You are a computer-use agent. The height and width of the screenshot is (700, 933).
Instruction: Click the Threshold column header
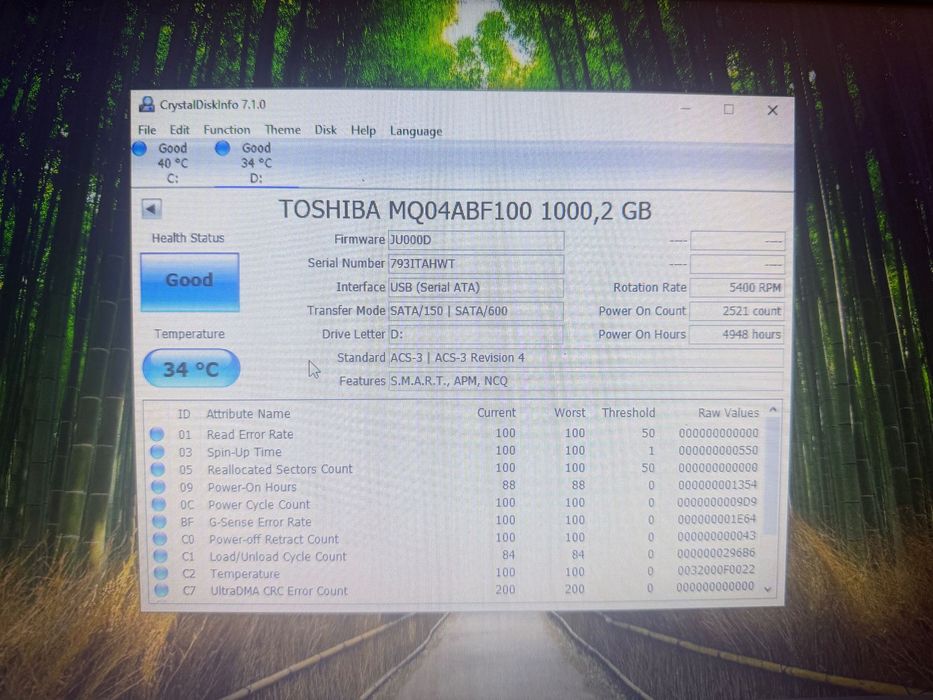tap(628, 412)
